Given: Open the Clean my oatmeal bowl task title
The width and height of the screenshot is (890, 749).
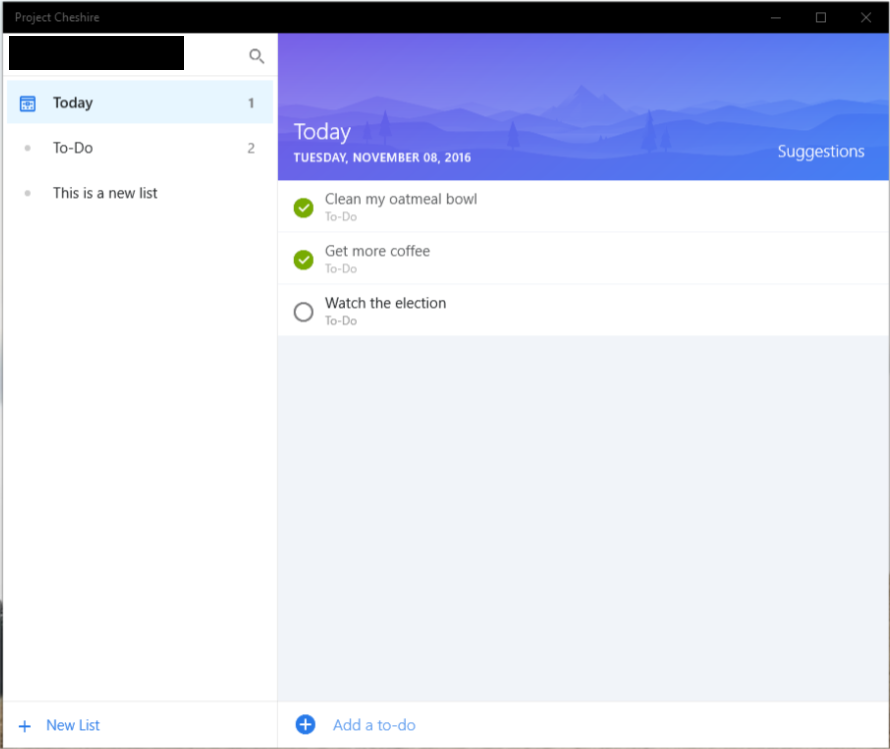Looking at the screenshot, I should (x=401, y=199).
